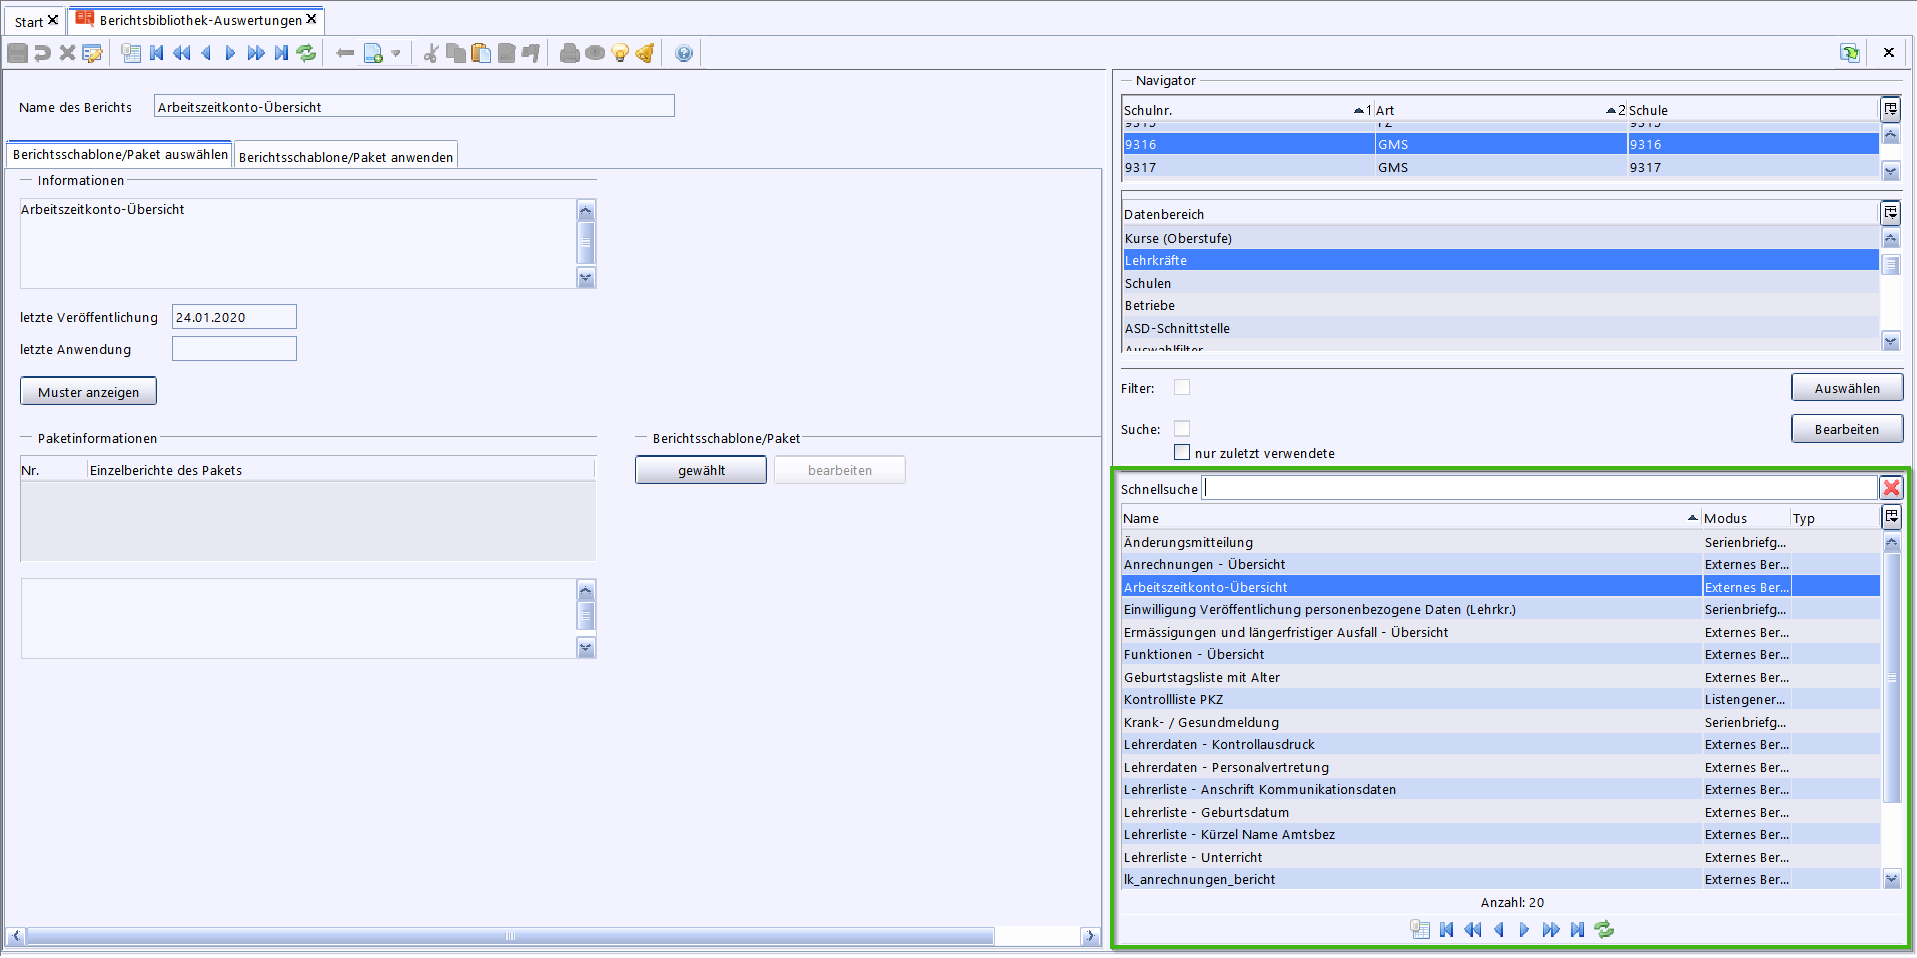Click the edit form pencil icon in toolbar
The height and width of the screenshot is (958, 1917).
93,53
